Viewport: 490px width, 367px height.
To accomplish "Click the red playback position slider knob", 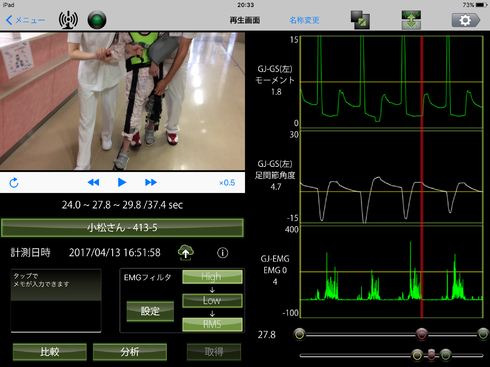I will tap(422, 334).
